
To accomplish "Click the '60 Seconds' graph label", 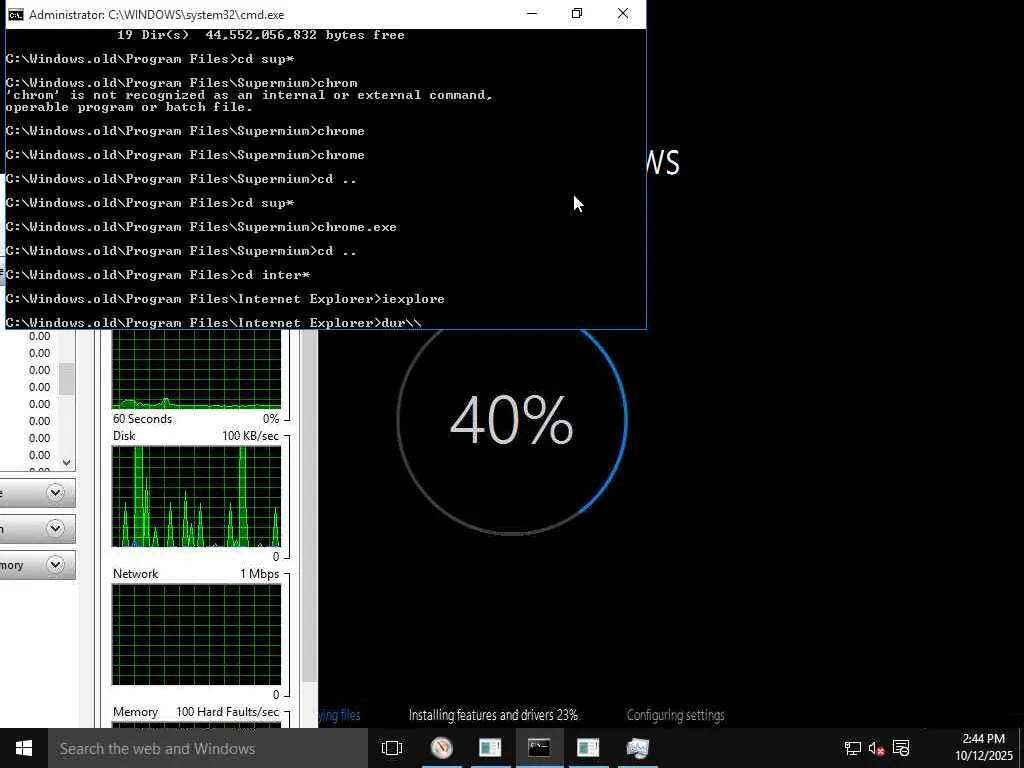I will [x=142, y=419].
